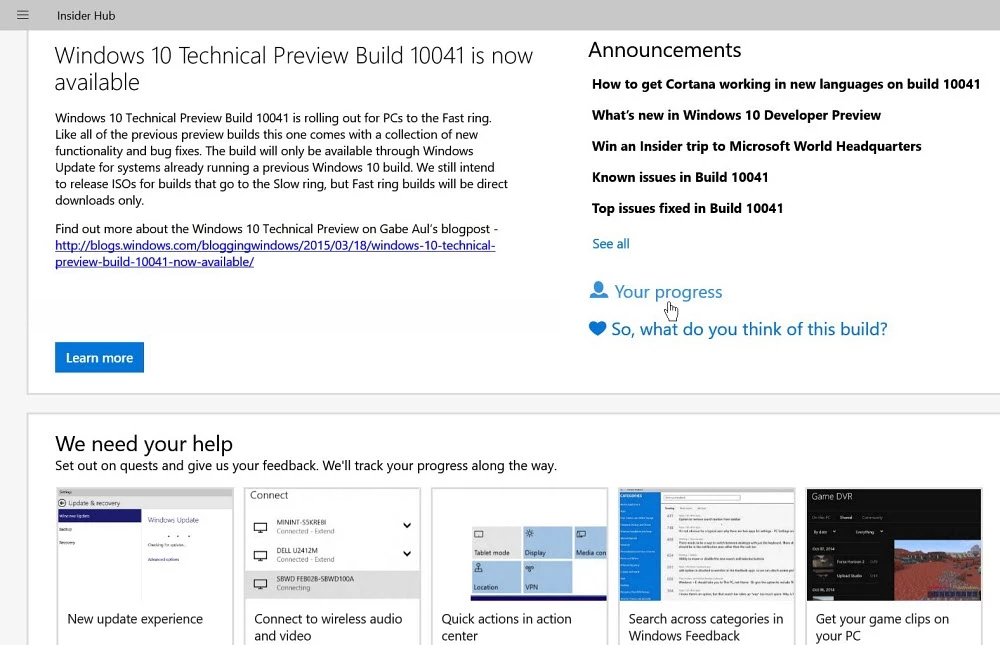Open the hamburger menu in Insider Hub
Screen dimensions: 1000x645
pos(23,15)
